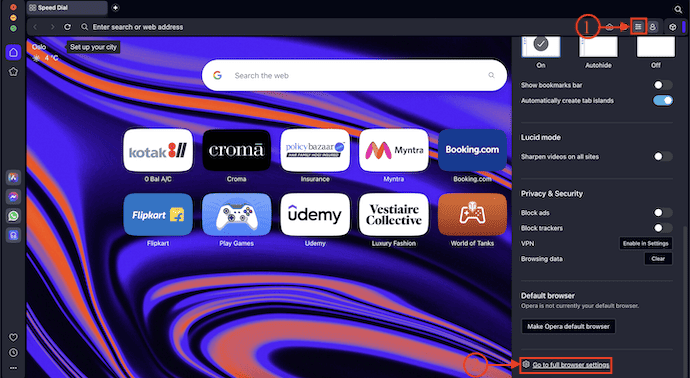Click the reload page icon
The width and height of the screenshot is (690, 378).
coord(67,27)
